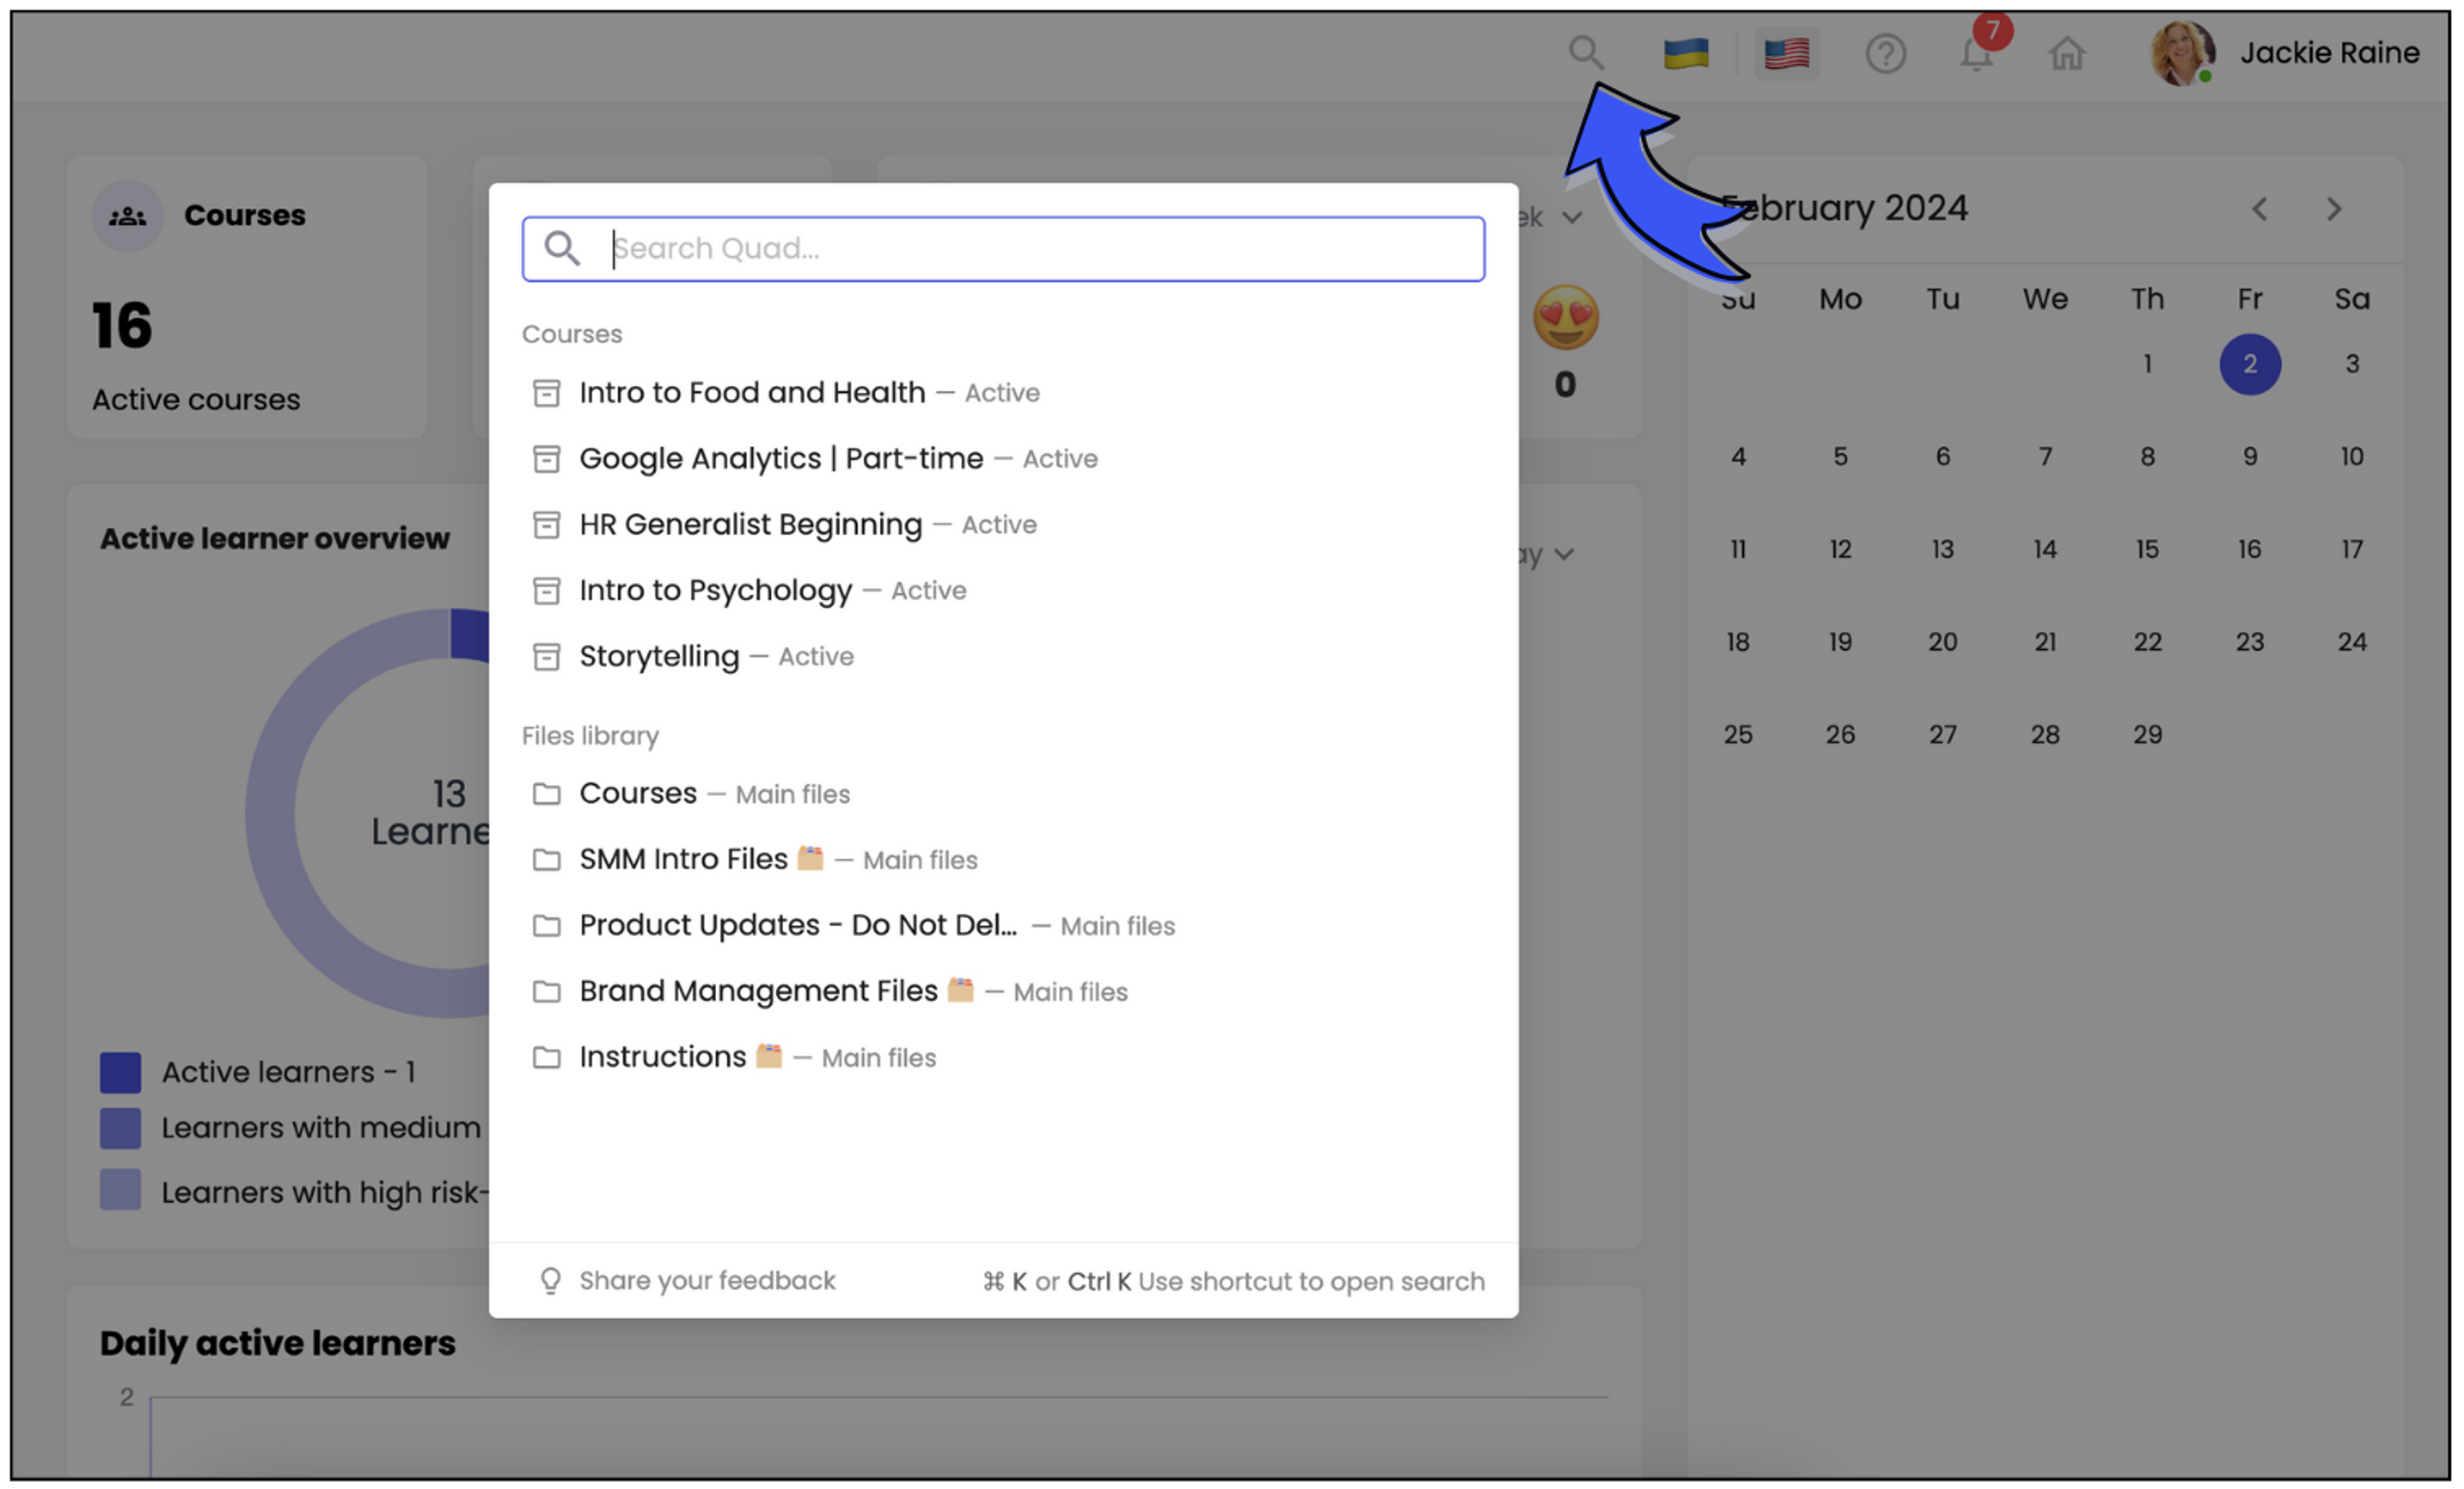Click Share your feedback link

point(707,1281)
